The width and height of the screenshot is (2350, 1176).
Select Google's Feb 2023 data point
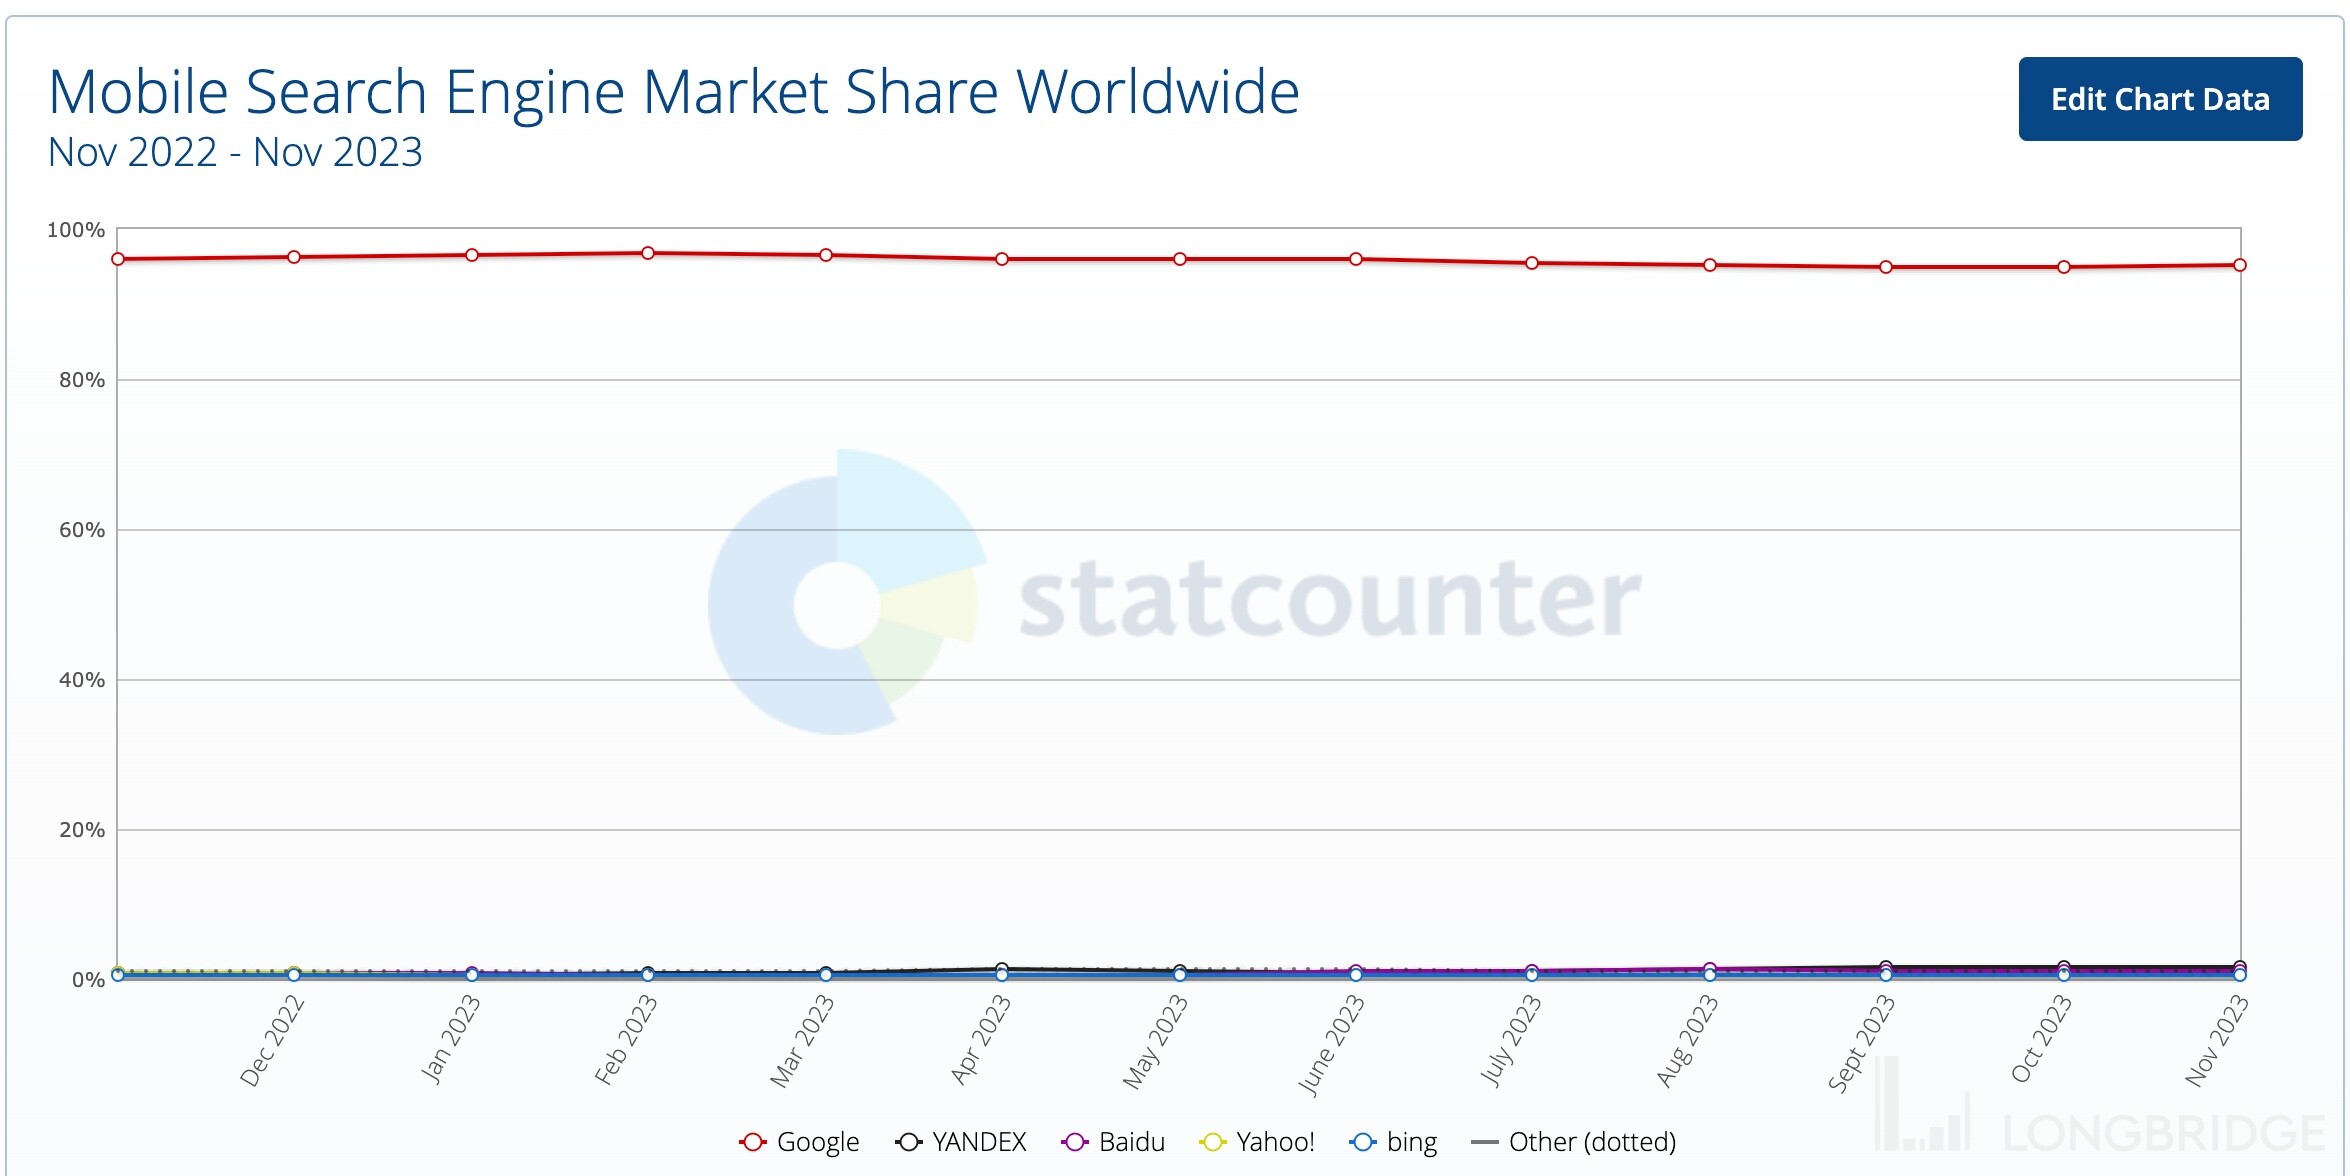[648, 253]
